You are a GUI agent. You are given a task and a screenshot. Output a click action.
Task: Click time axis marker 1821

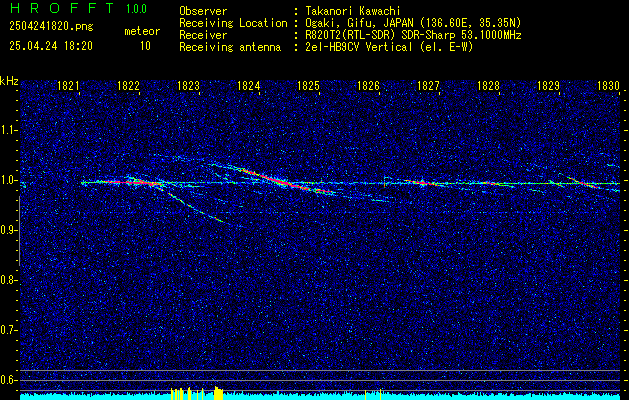[x=68, y=85]
